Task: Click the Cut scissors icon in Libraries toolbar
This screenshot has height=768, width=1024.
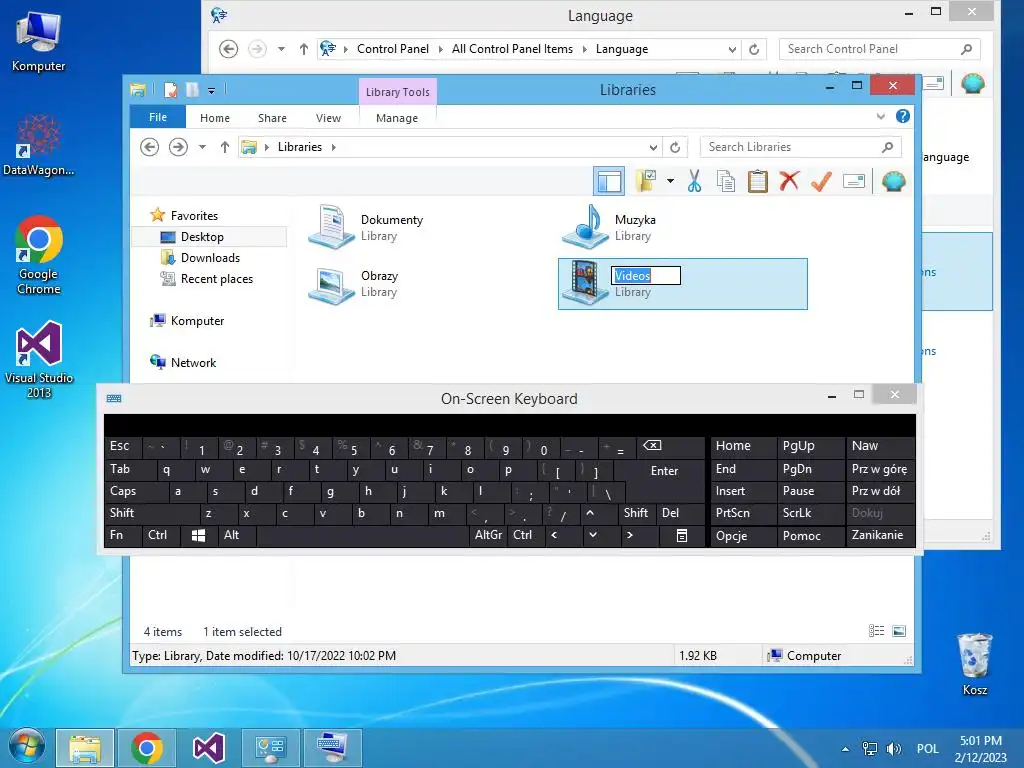Action: (694, 181)
